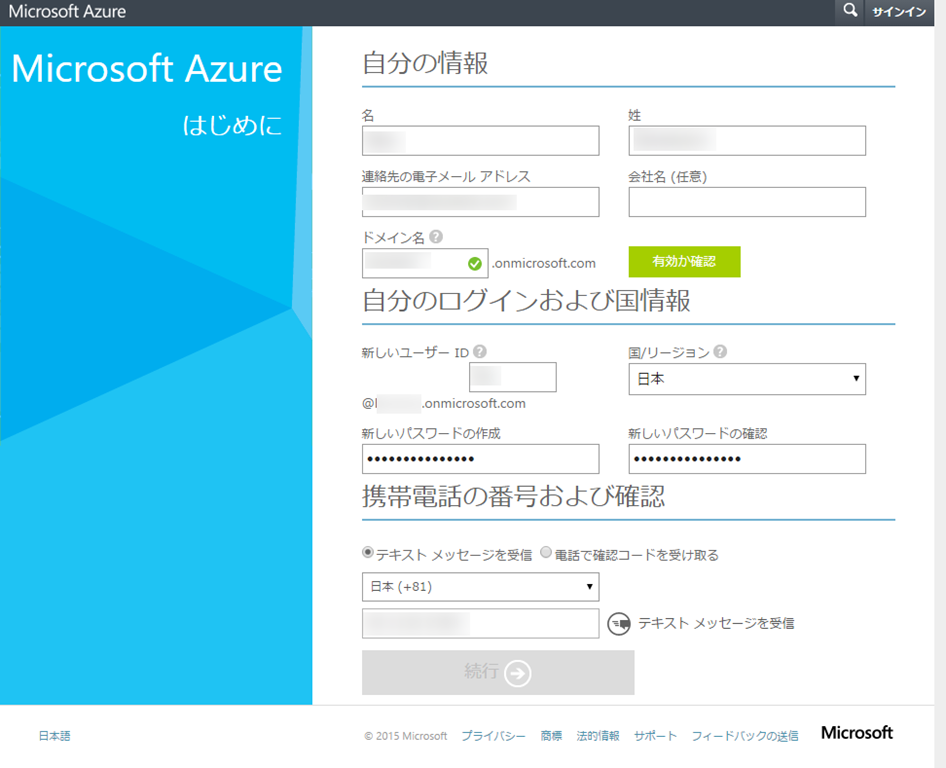Screen dimensions: 946x768
Task: Click the はじめに text in left panel
Action: 232,125
